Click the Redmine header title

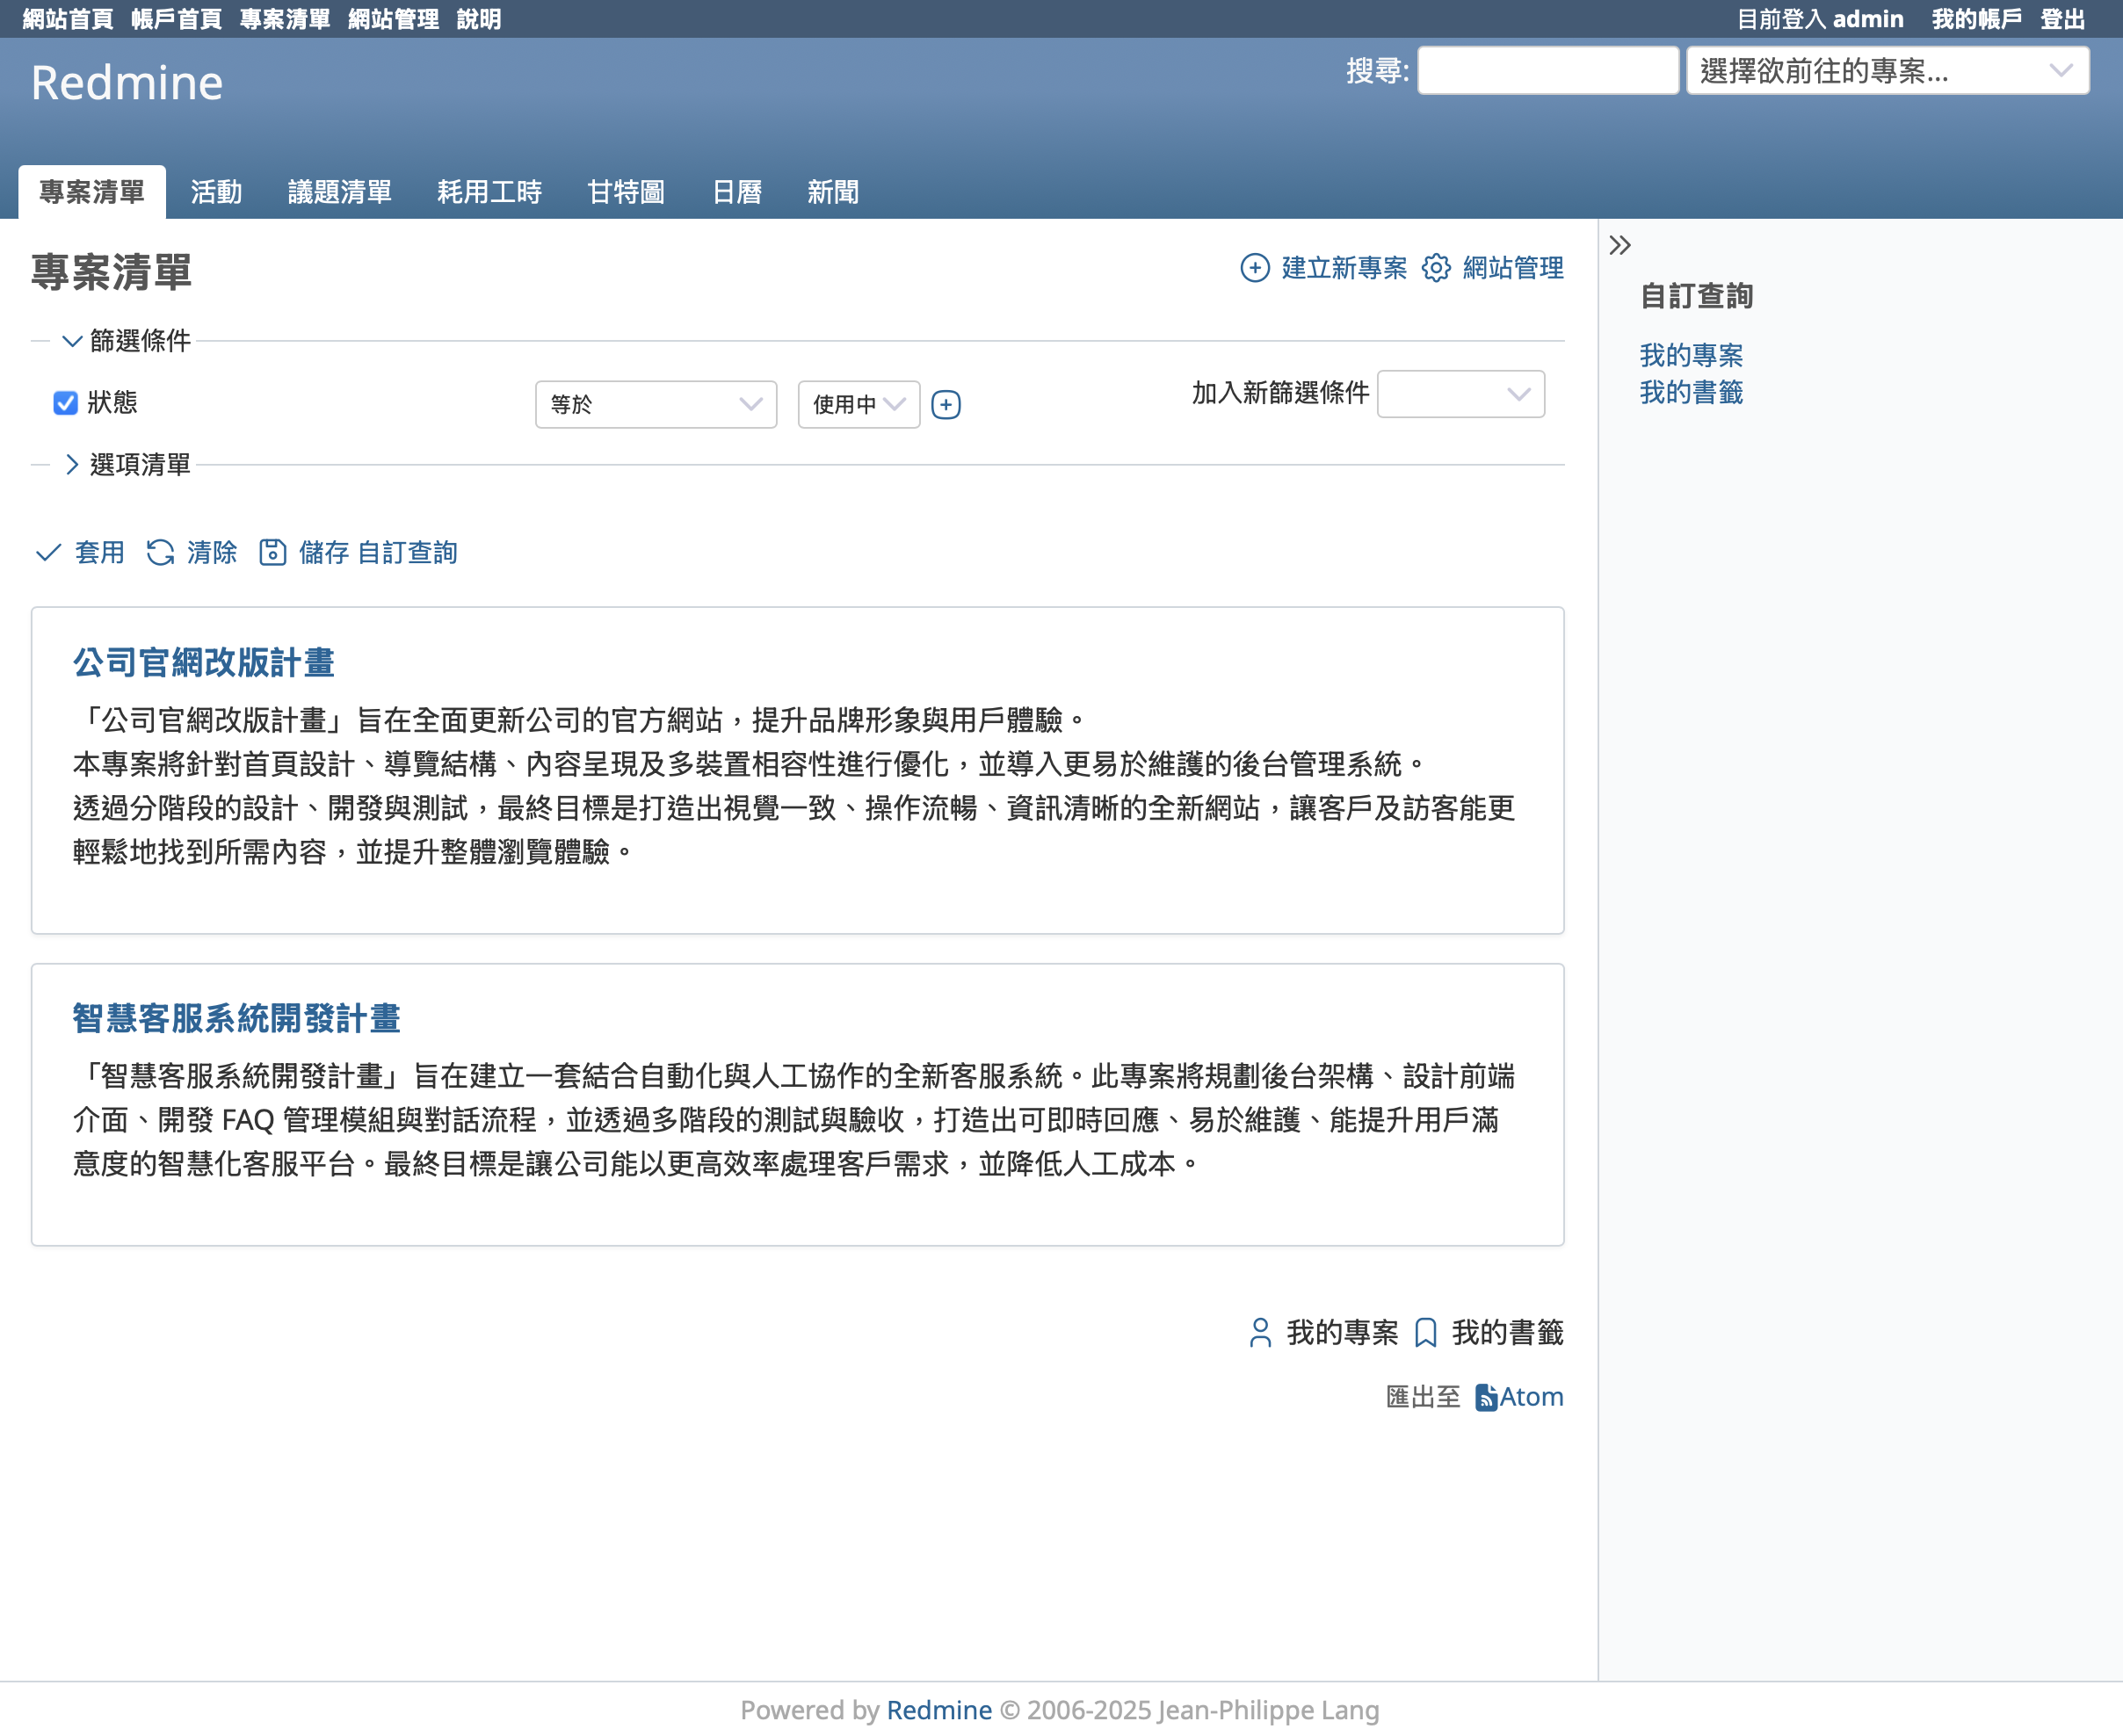(126, 82)
